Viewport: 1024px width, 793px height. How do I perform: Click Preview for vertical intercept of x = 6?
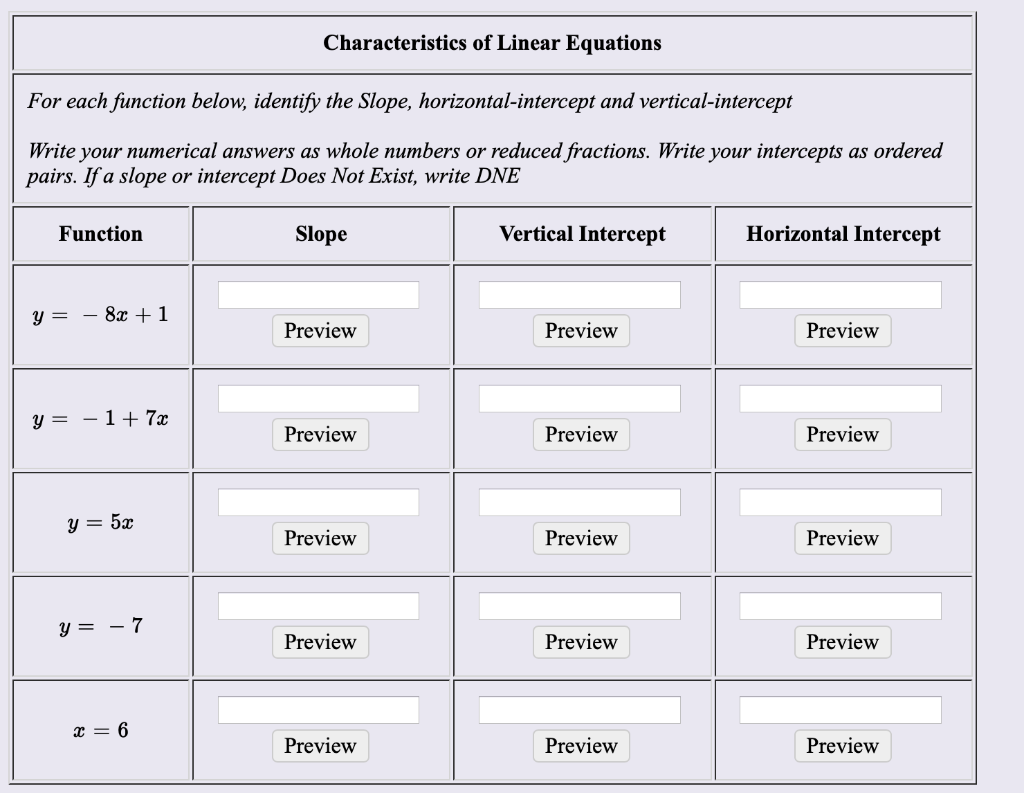[581, 746]
